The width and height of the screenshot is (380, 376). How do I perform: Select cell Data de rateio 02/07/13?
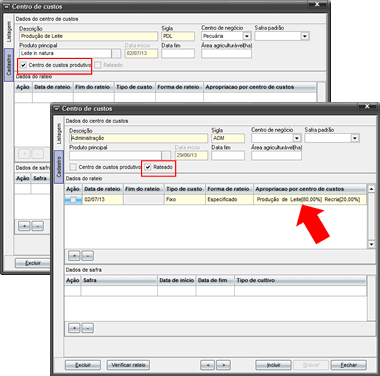[x=103, y=200]
